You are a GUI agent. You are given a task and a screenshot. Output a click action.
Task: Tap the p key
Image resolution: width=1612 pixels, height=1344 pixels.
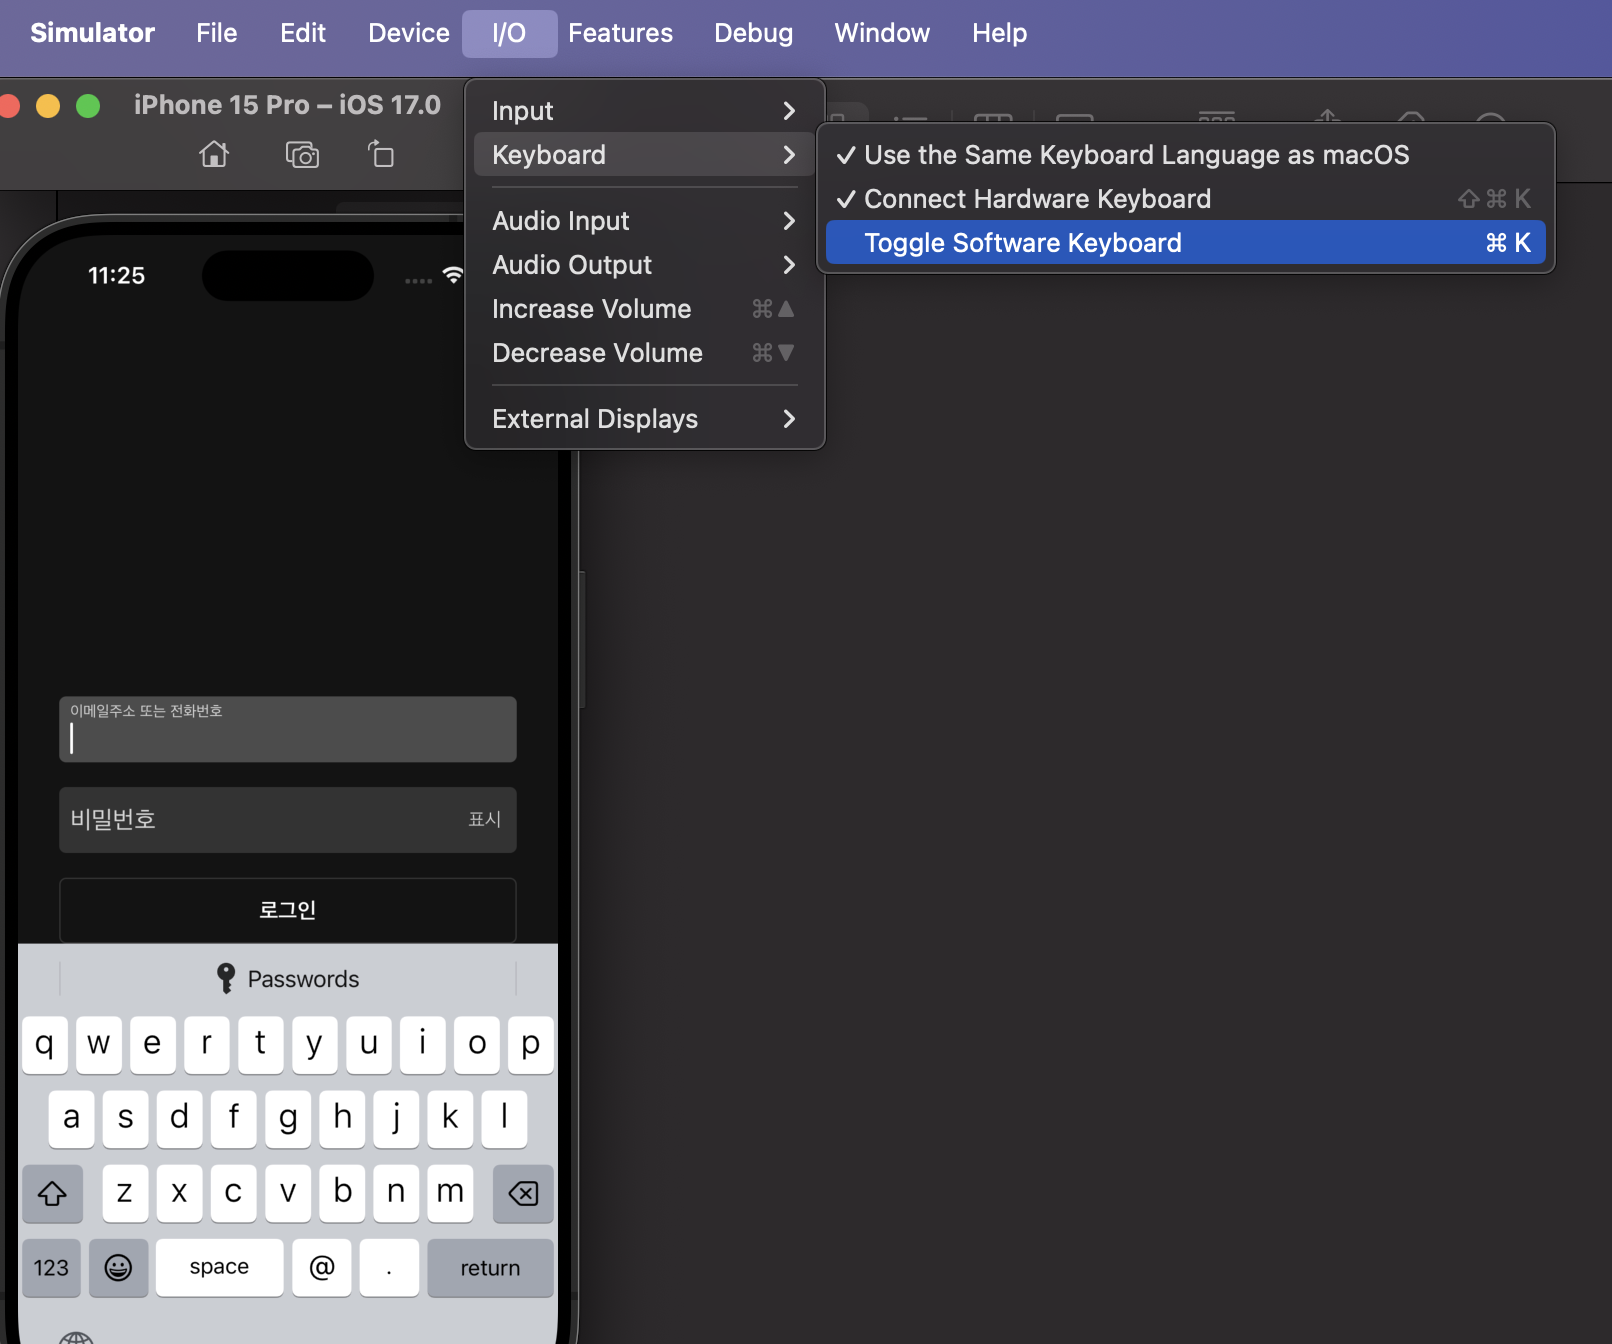pyautogui.click(x=531, y=1044)
